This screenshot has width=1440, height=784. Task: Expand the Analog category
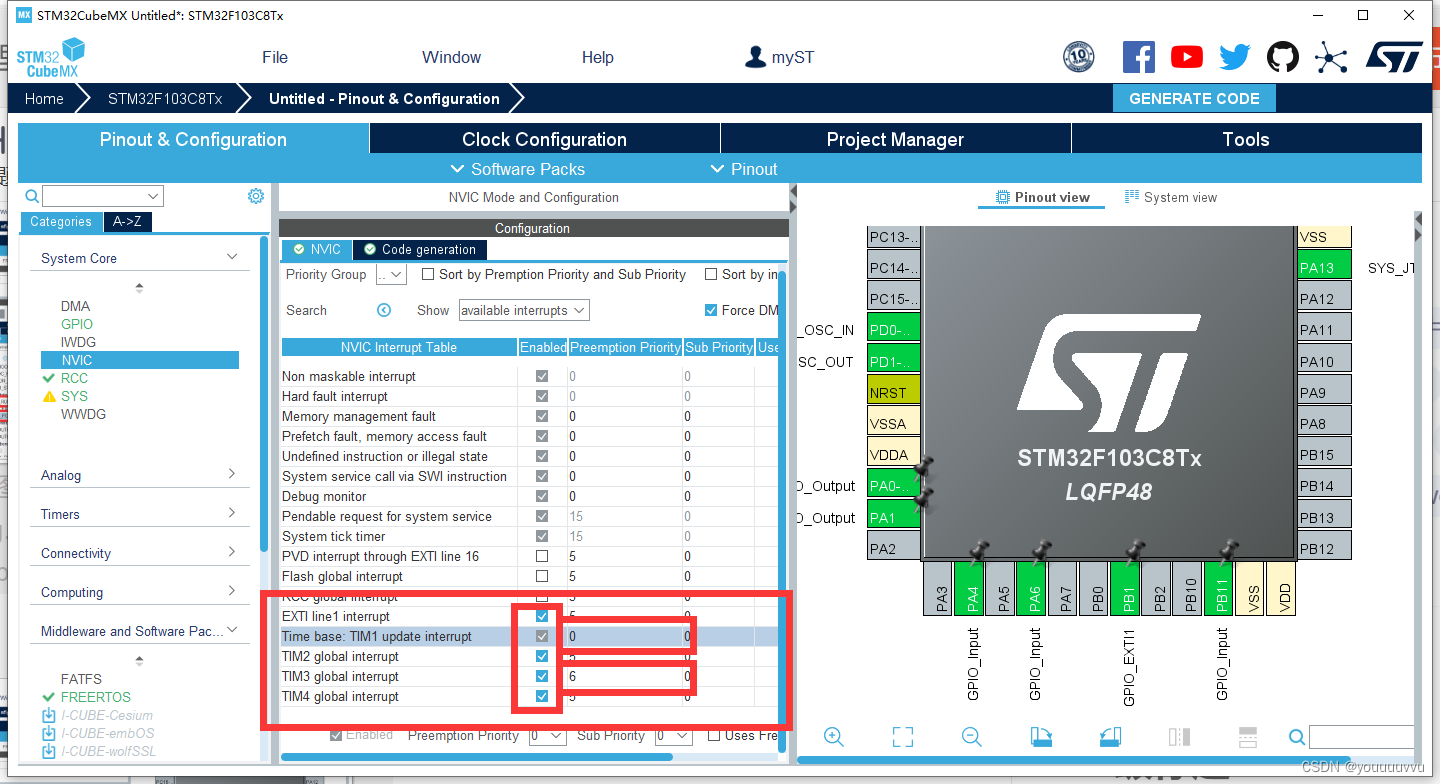[x=232, y=474]
